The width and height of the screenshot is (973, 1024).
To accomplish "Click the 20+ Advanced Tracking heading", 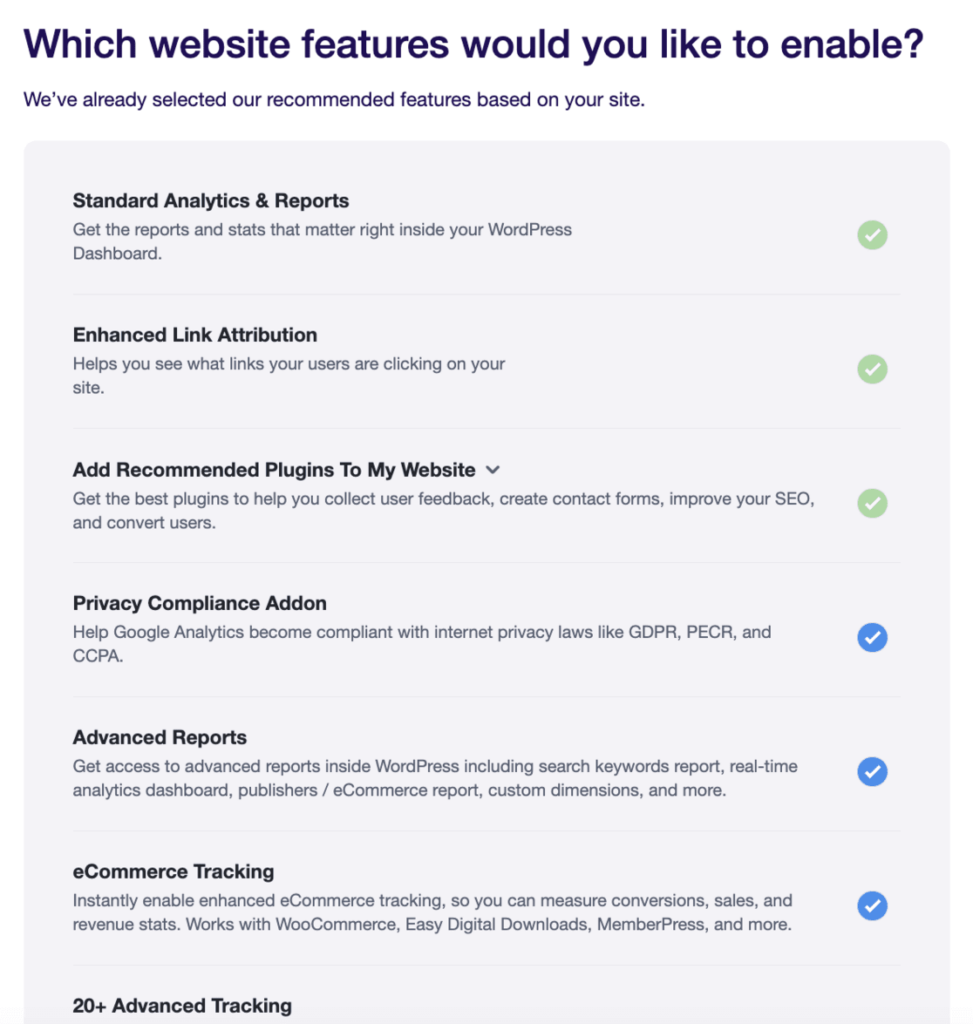I will click(182, 1005).
